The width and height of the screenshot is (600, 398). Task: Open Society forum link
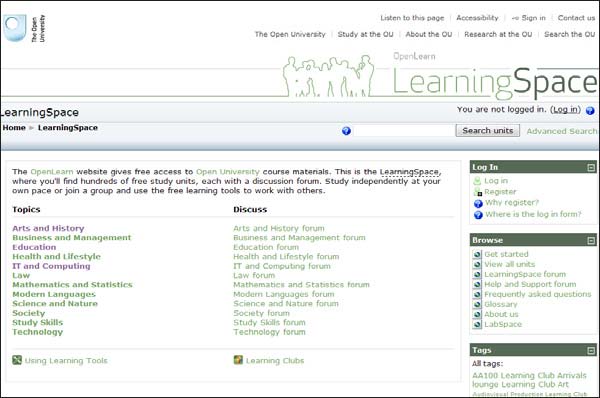point(261,313)
